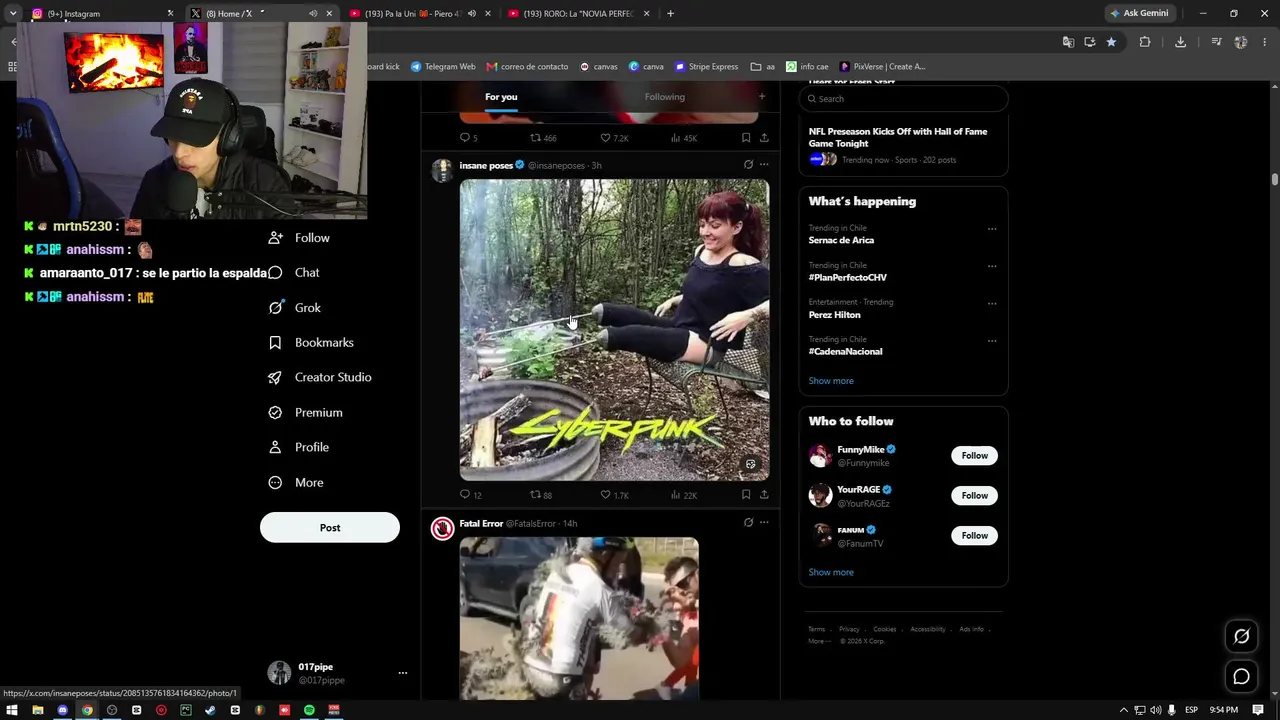Viewport: 1280px width, 720px height.
Task: Click the image edit icon on Cyberpunk photo
Action: (x=751, y=464)
